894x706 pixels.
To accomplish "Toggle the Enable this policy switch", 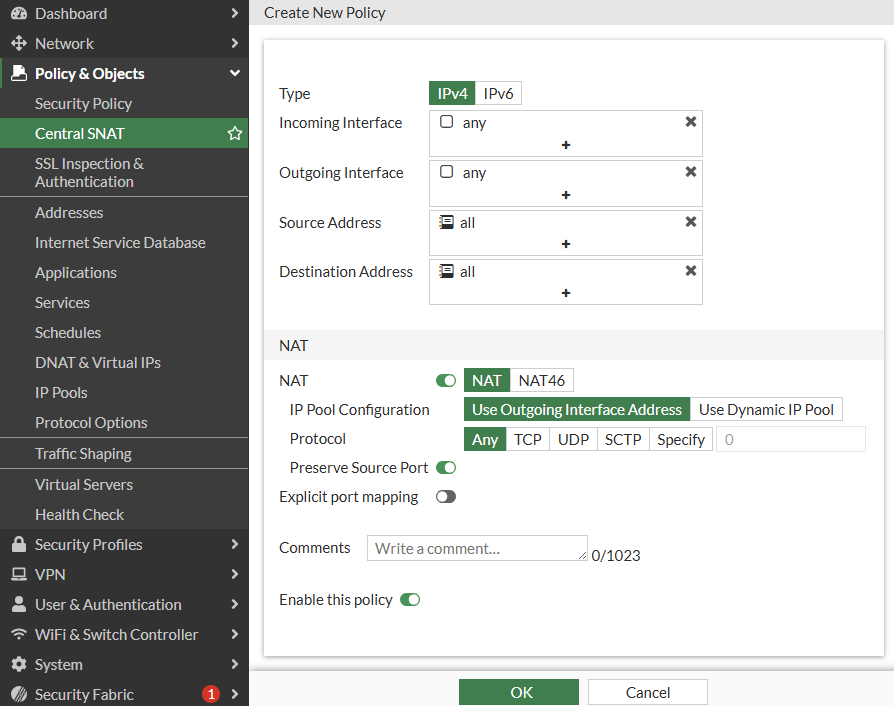I will click(410, 599).
